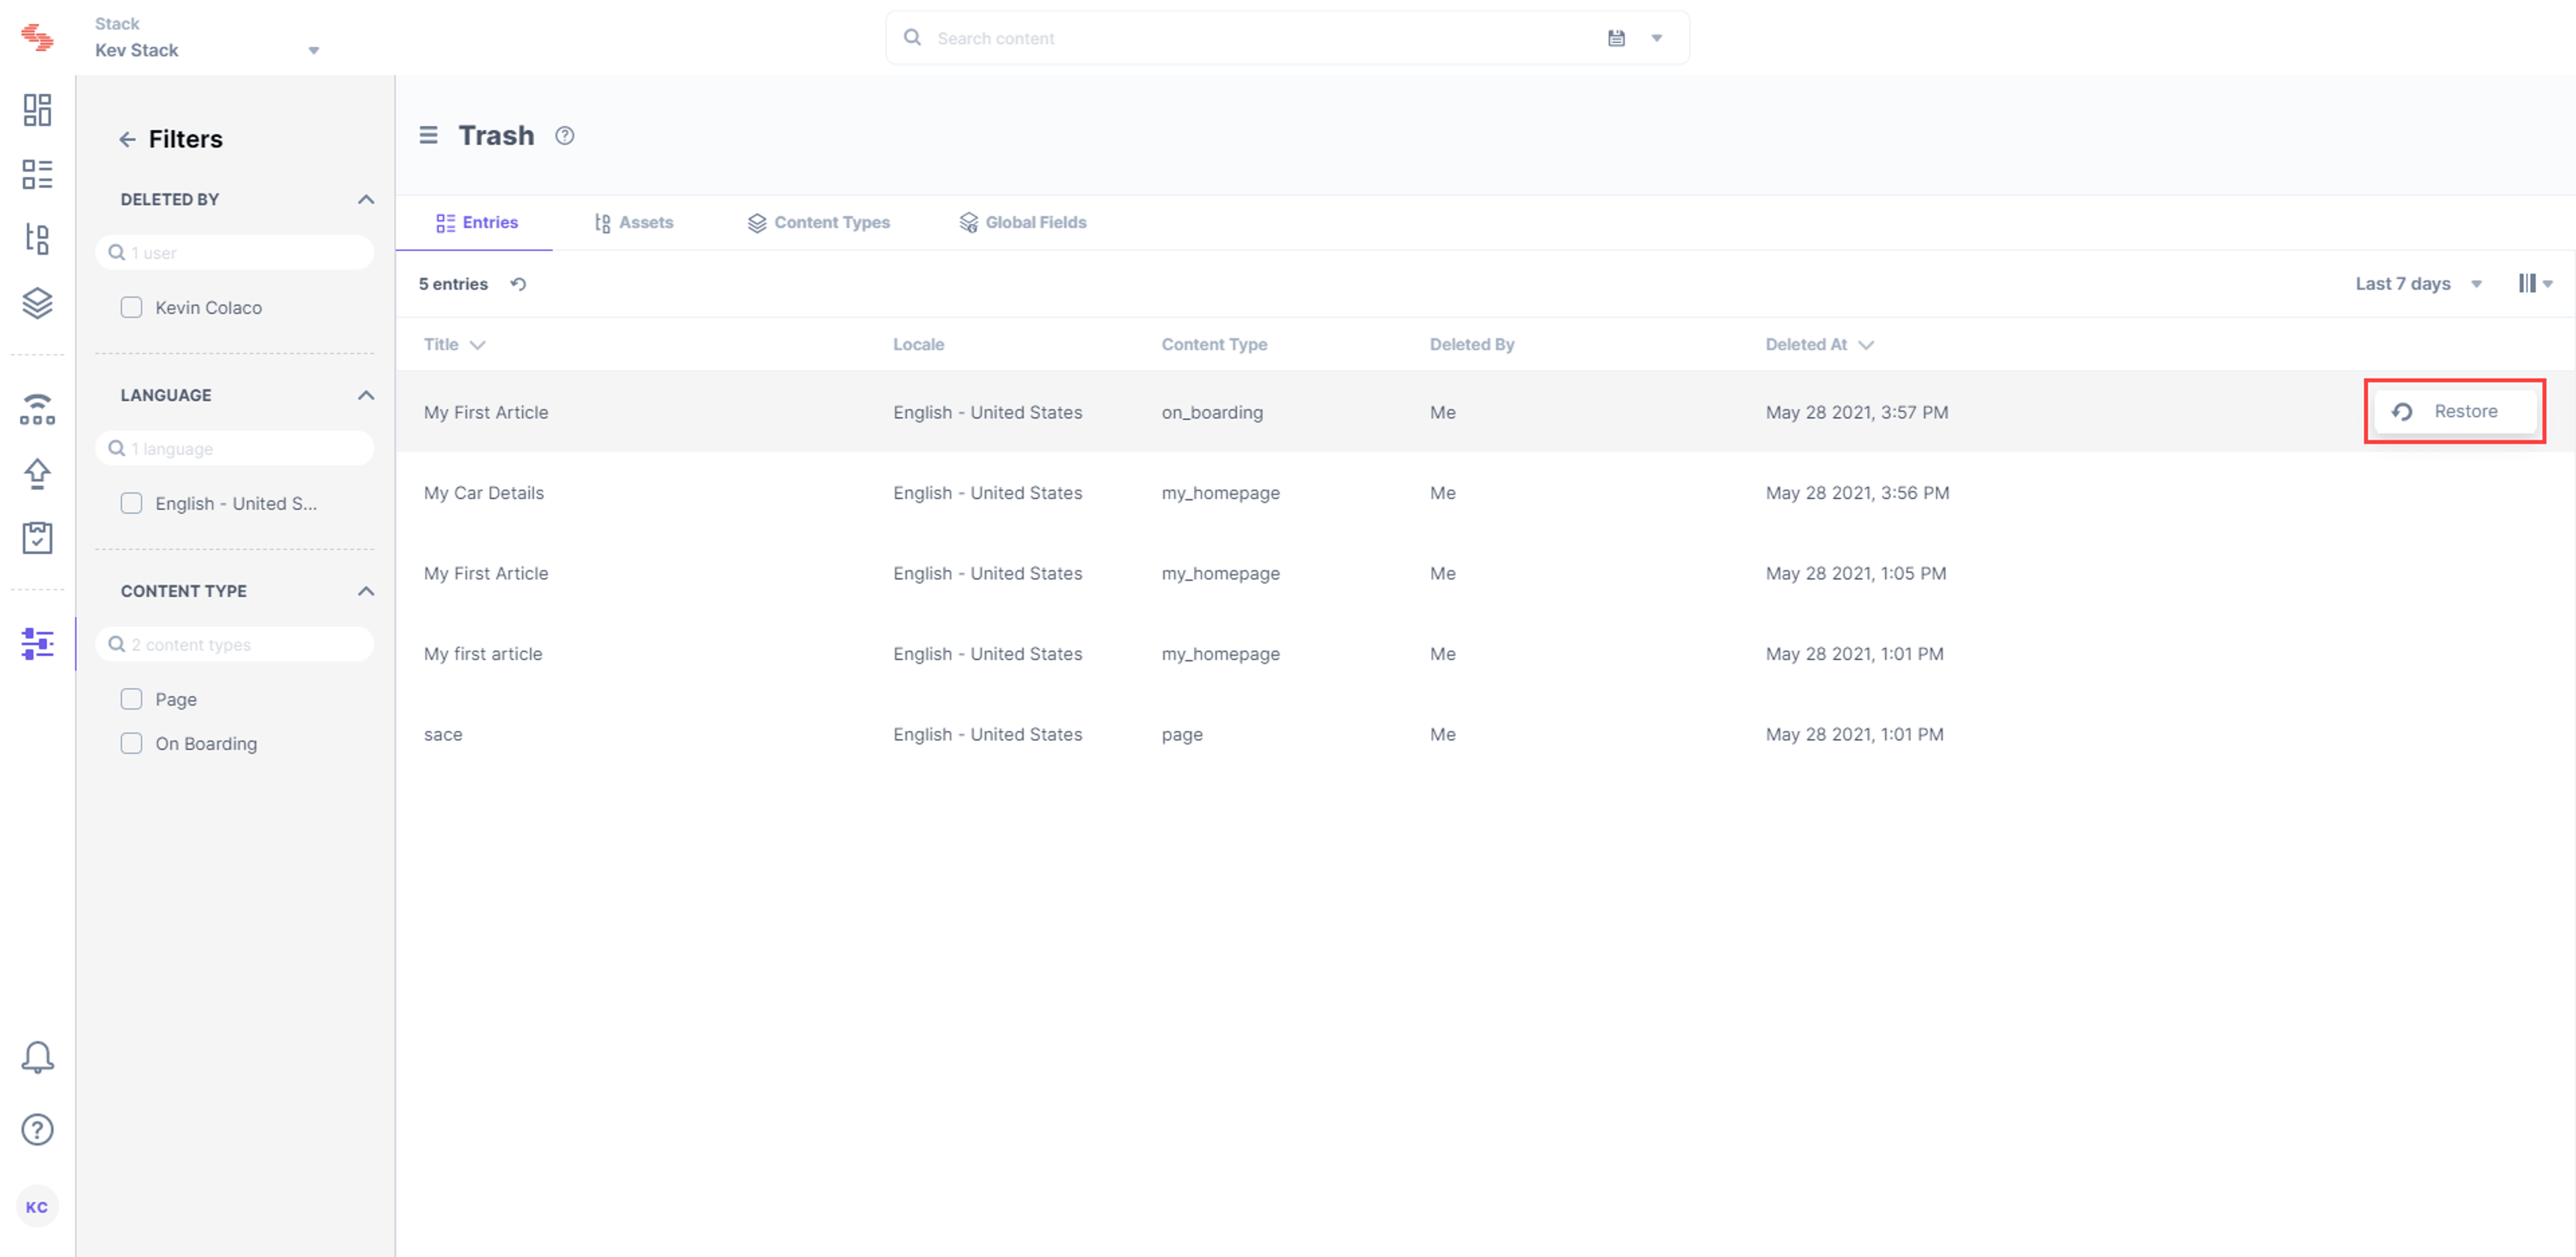Open the KC user avatar
The width and height of the screenshot is (2576, 1257).
pyautogui.click(x=37, y=1207)
